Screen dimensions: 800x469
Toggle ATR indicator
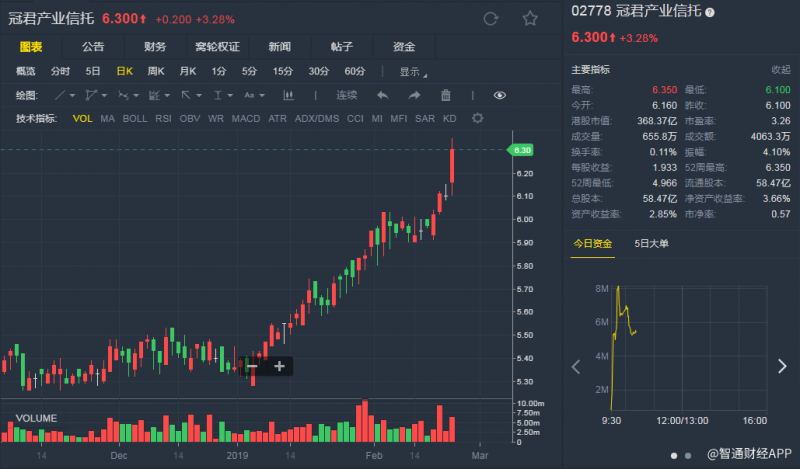pyautogui.click(x=278, y=119)
